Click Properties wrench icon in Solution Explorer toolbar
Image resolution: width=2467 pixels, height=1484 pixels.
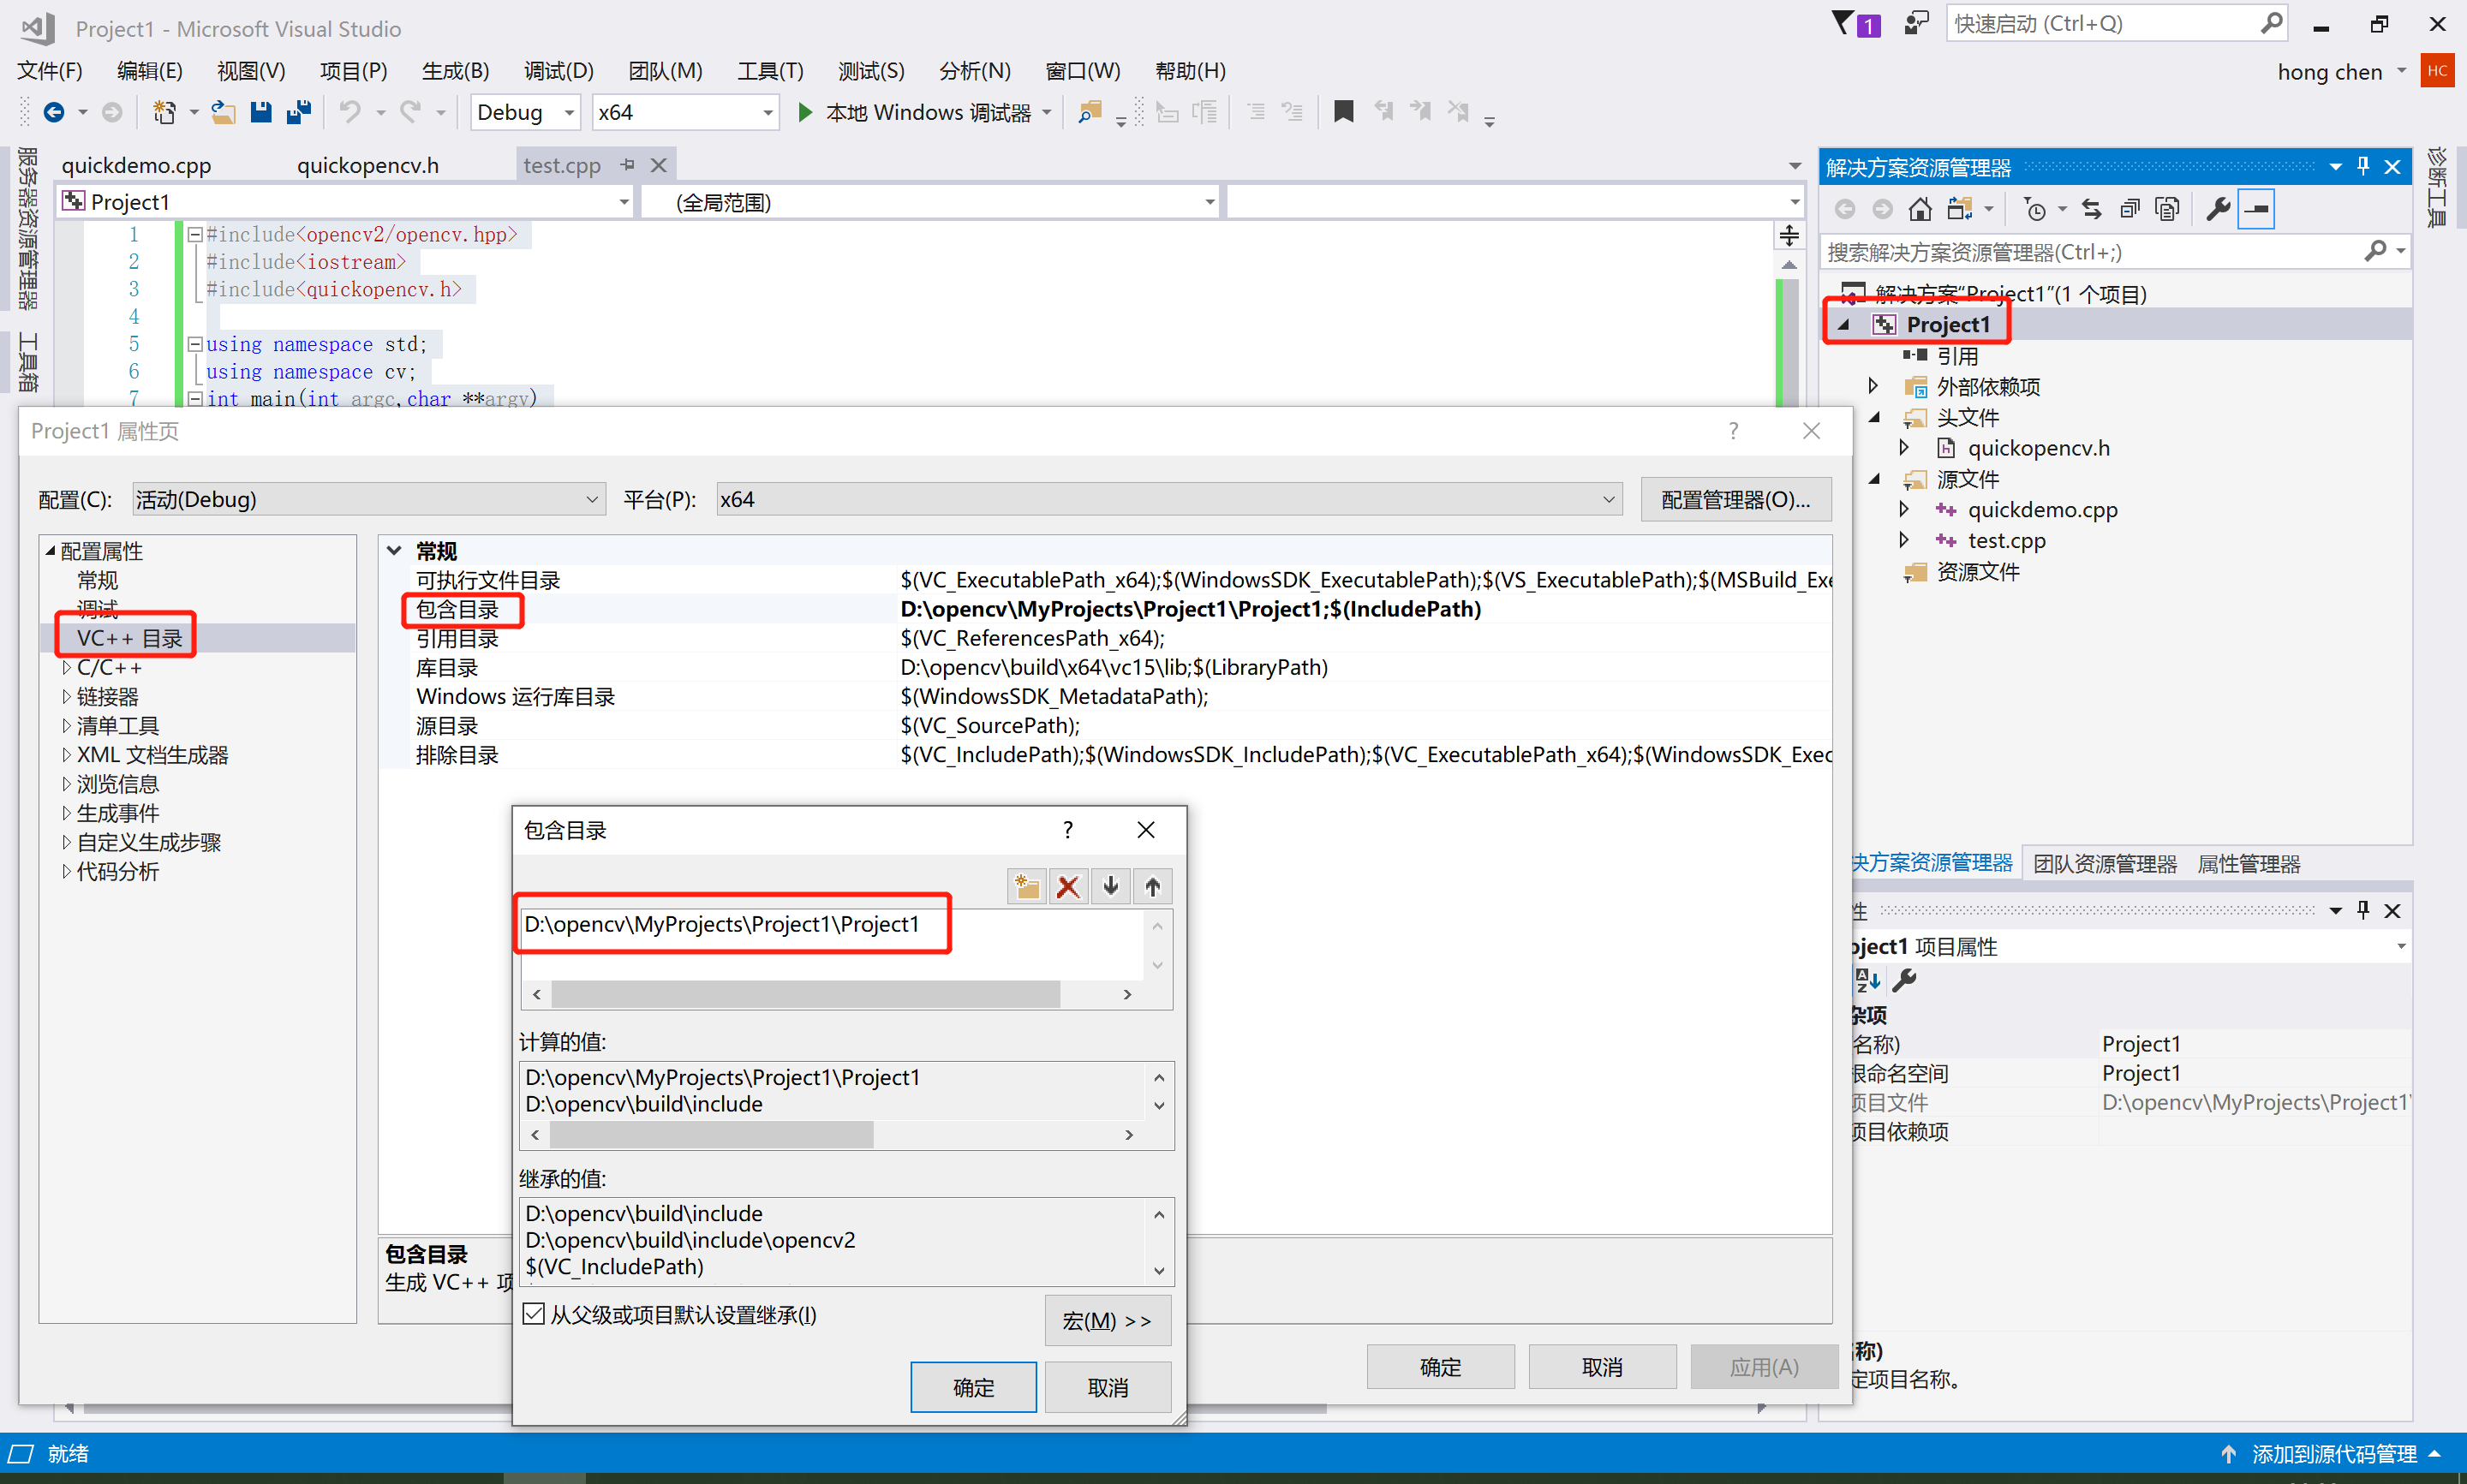tap(2217, 209)
